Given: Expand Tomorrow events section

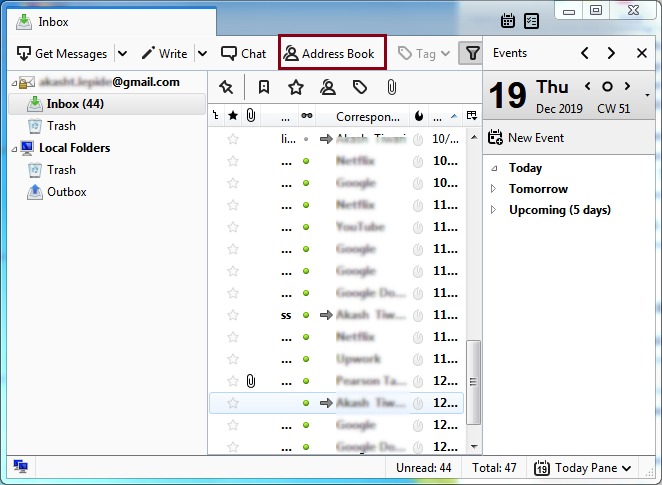Looking at the screenshot, I should click(493, 189).
